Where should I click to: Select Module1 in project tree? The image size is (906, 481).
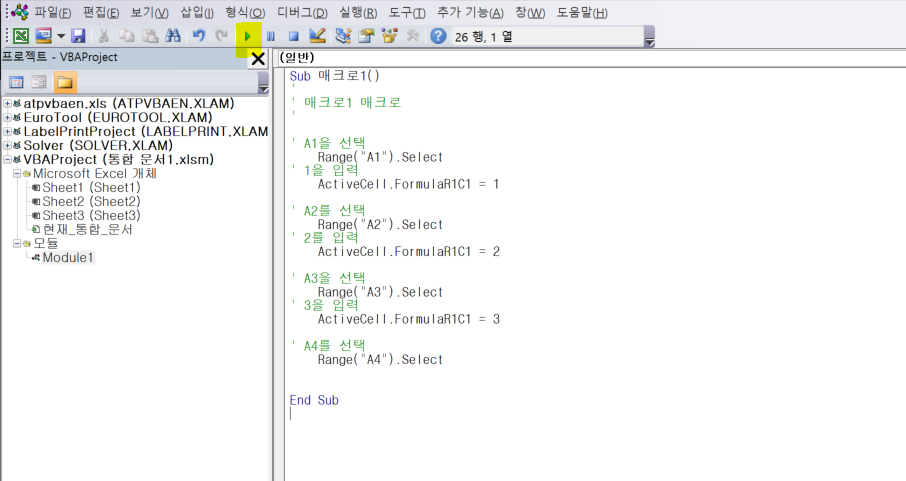[67, 257]
